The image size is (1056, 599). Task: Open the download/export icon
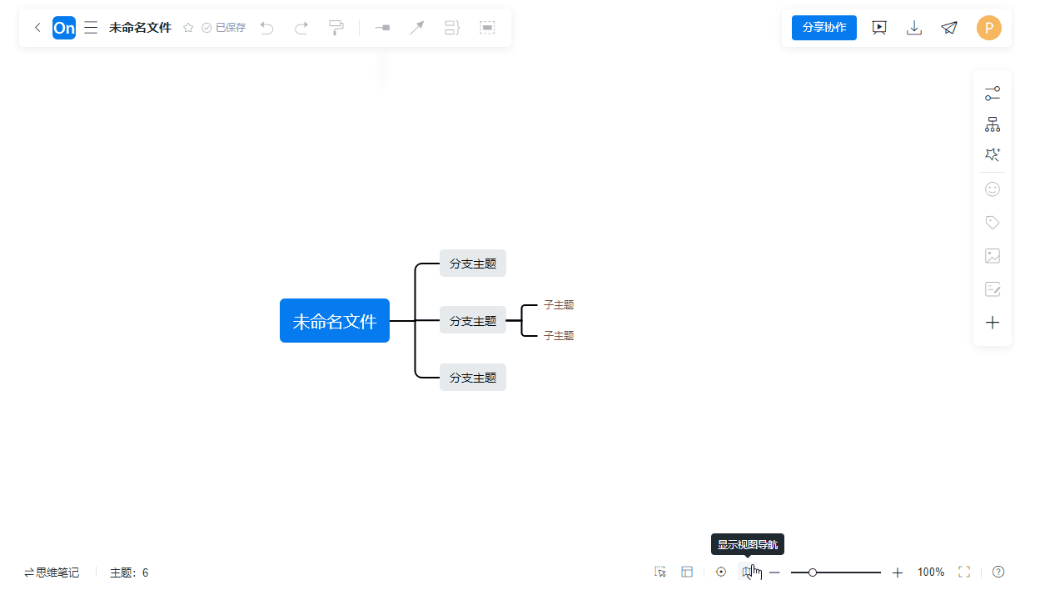click(x=914, y=27)
